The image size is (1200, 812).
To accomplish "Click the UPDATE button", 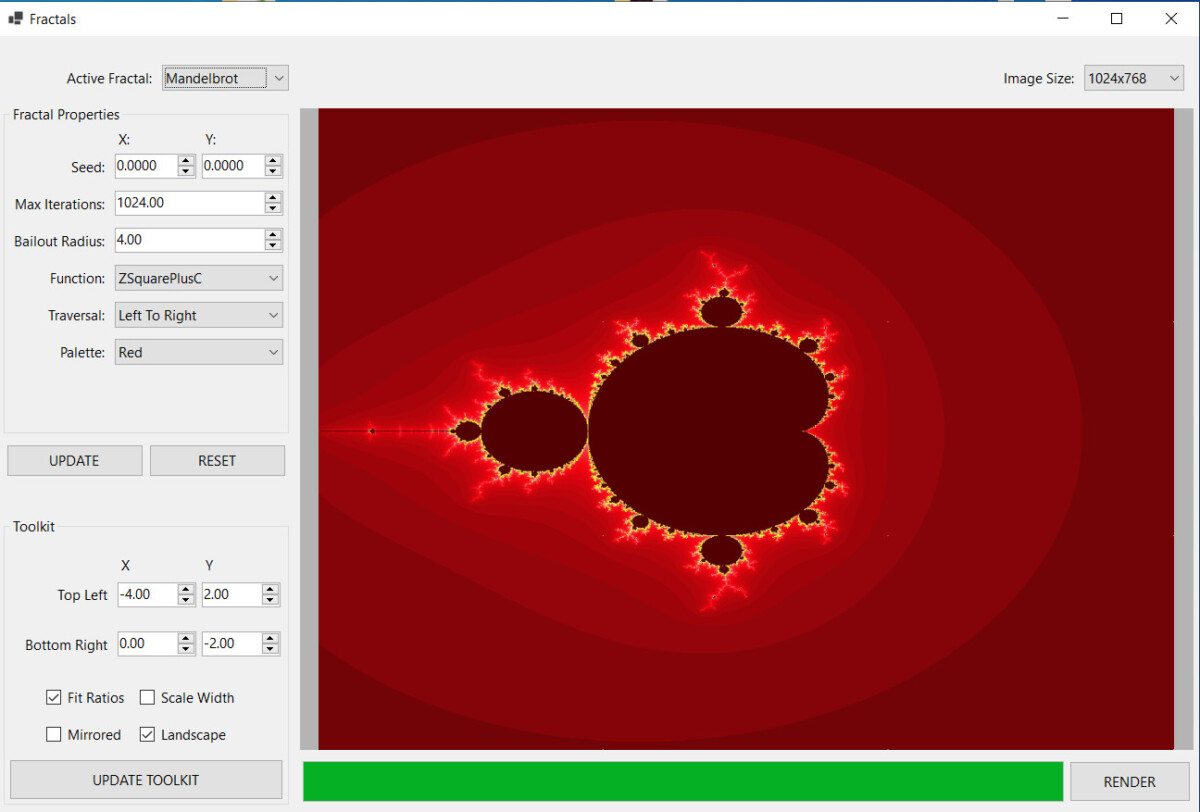I will pos(75,461).
